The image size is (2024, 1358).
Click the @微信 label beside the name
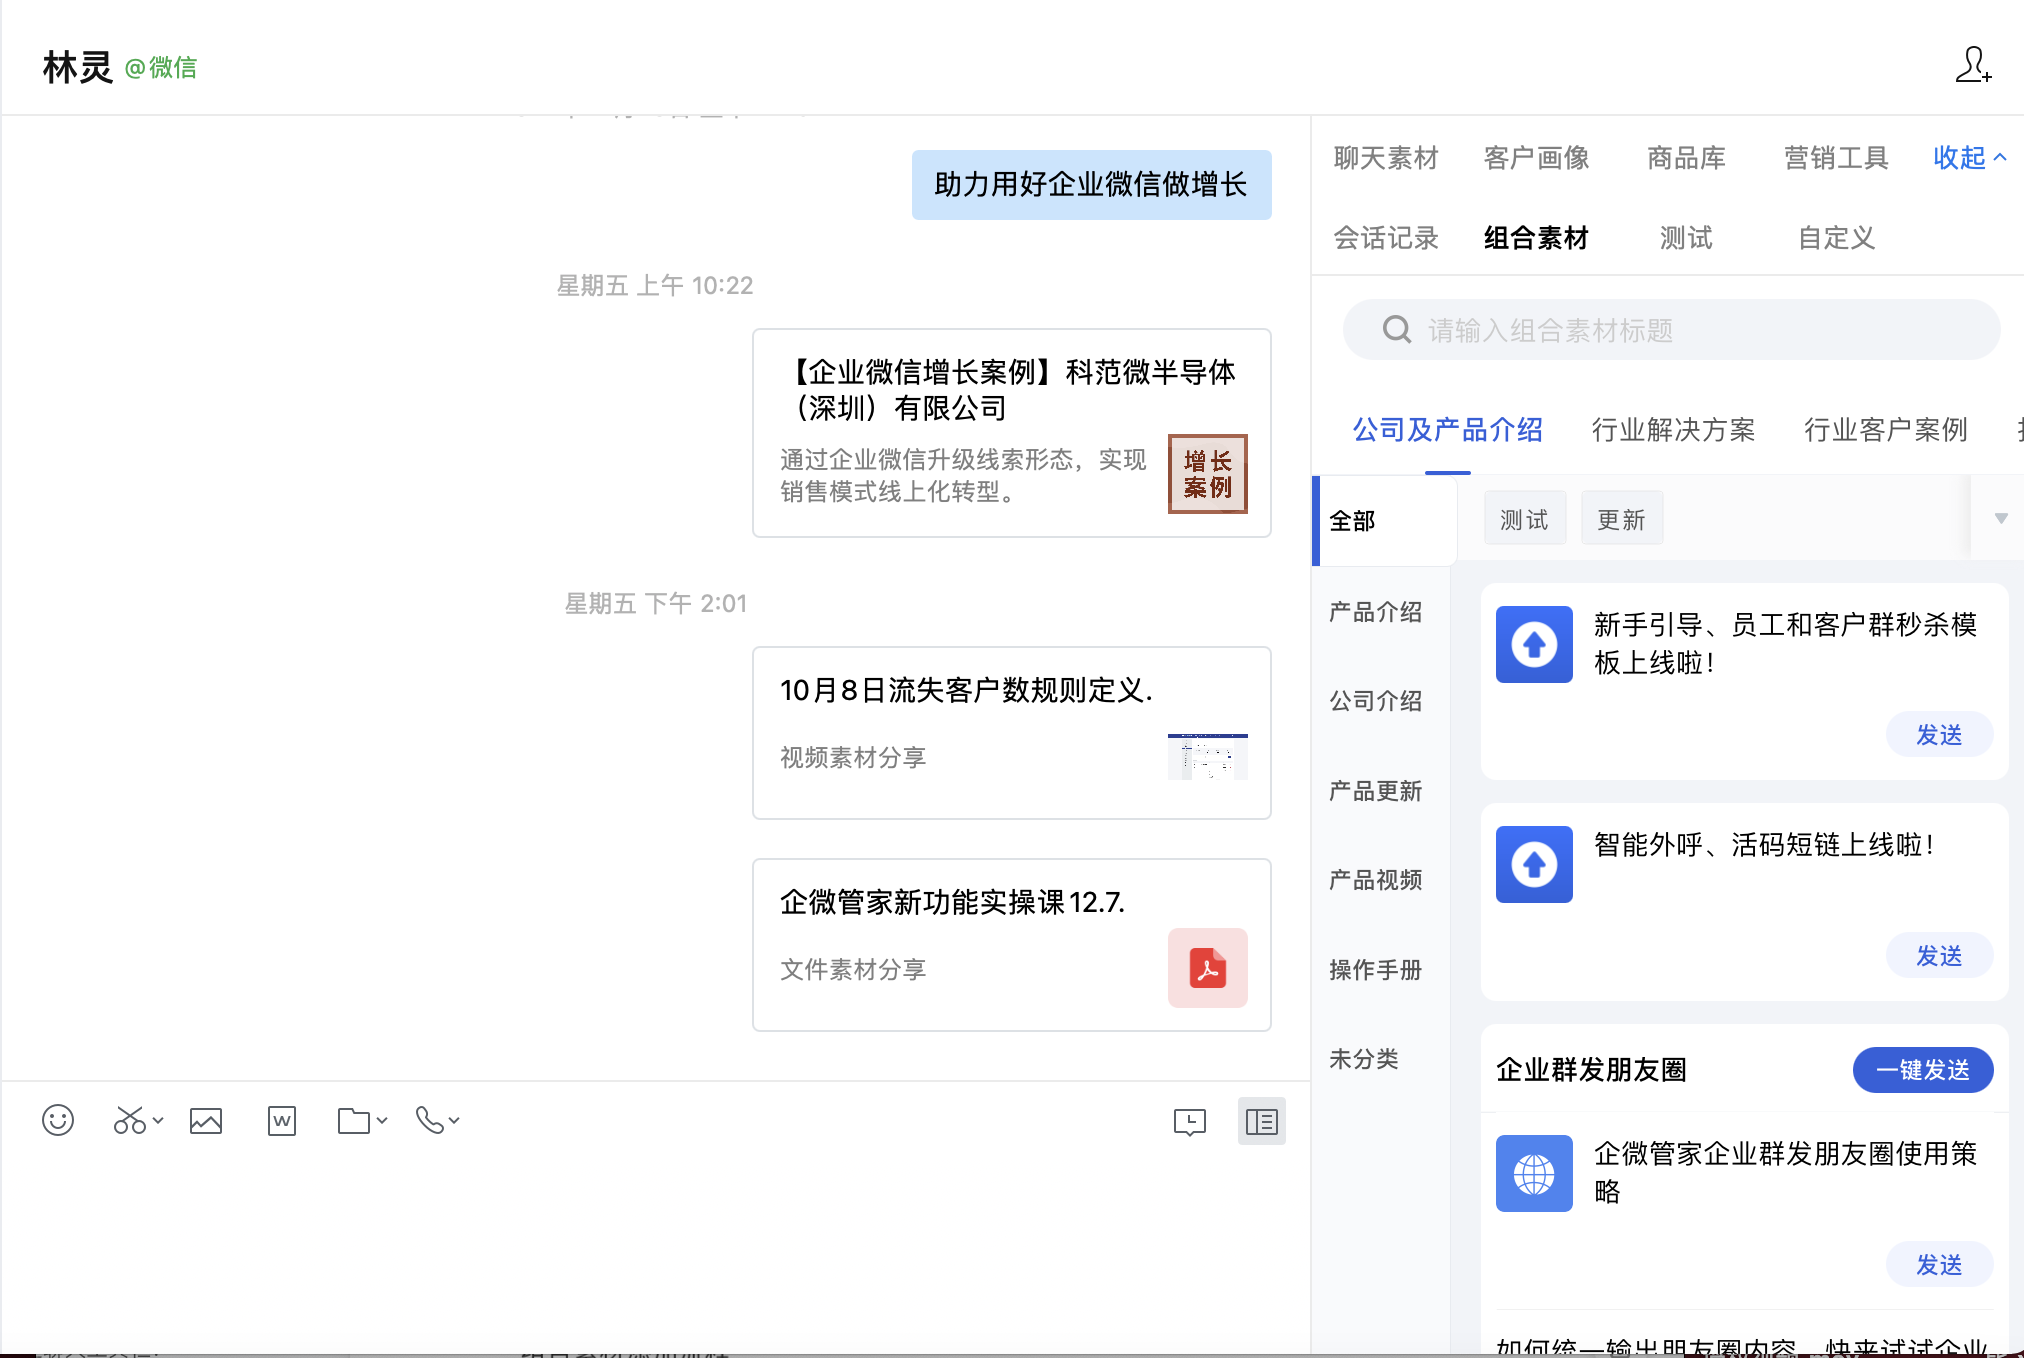pos(161,68)
